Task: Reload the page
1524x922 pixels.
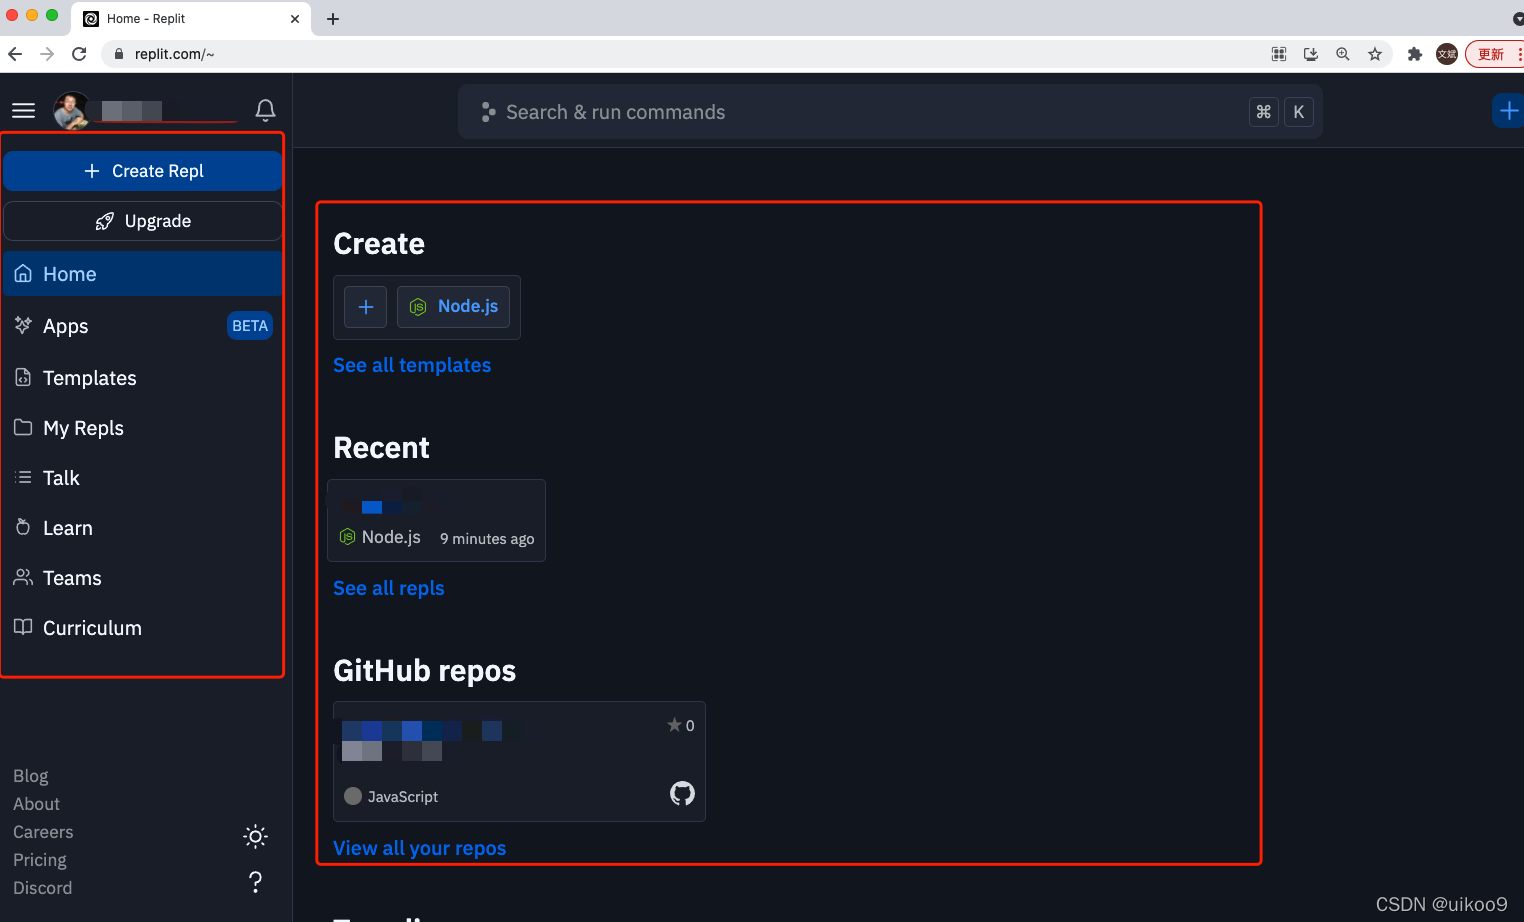Action: pos(79,54)
